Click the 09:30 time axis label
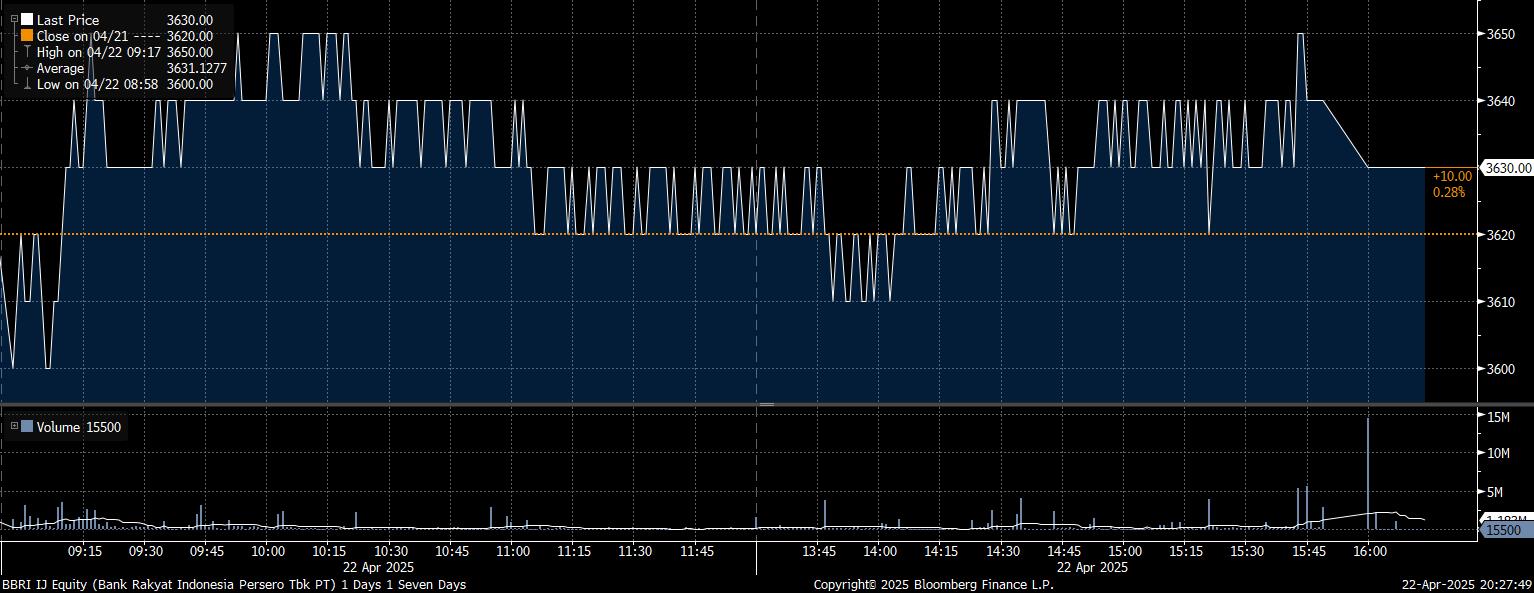 point(146,551)
